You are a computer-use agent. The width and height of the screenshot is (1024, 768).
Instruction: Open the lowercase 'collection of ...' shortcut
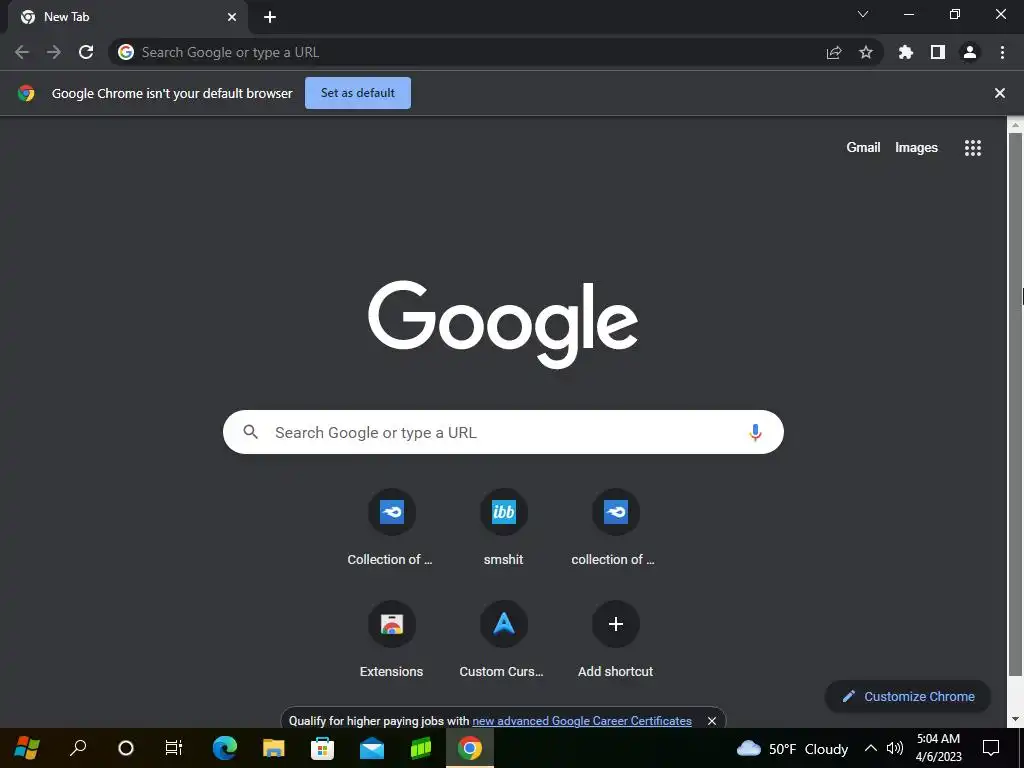(x=615, y=528)
